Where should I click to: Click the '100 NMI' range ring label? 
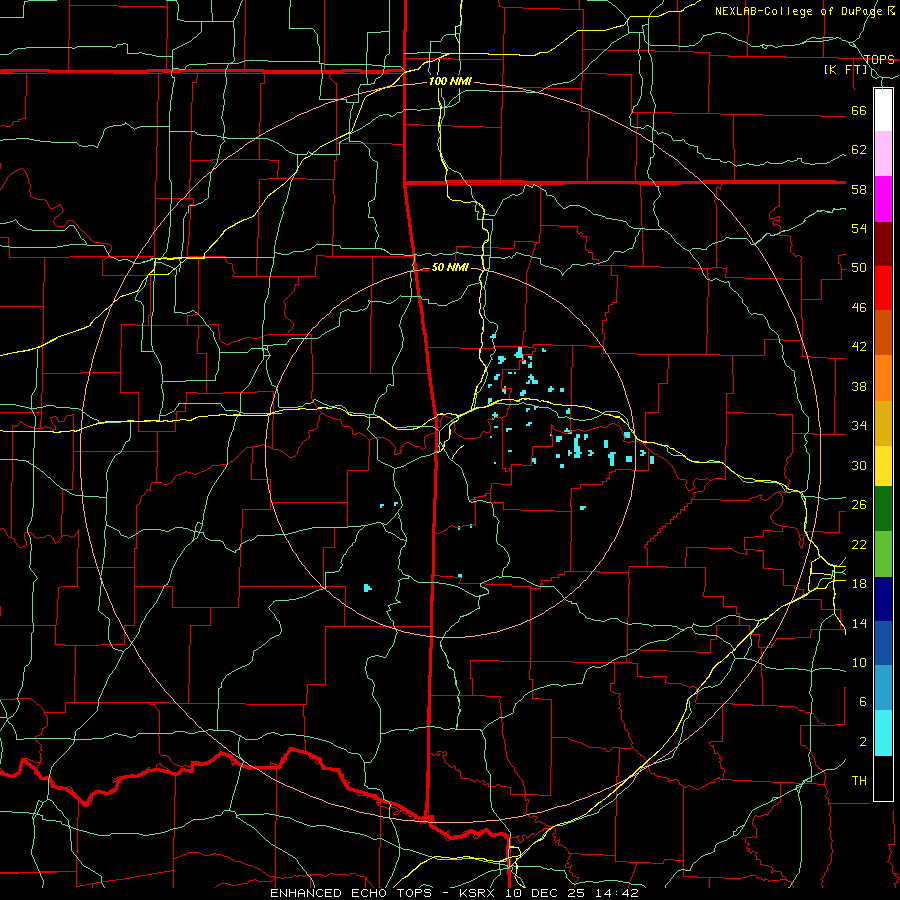click(450, 82)
